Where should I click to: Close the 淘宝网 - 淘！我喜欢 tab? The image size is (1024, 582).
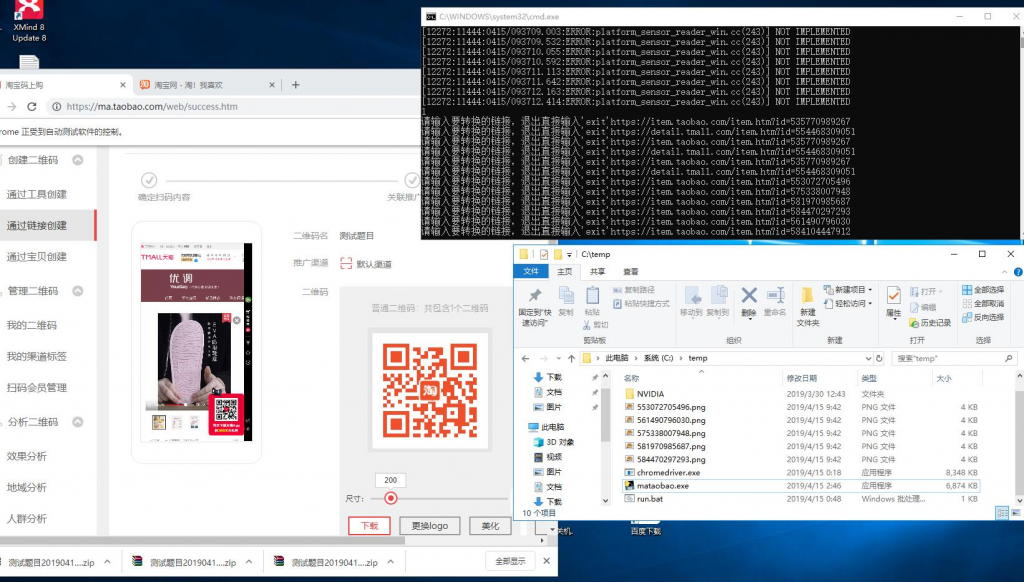(272, 85)
